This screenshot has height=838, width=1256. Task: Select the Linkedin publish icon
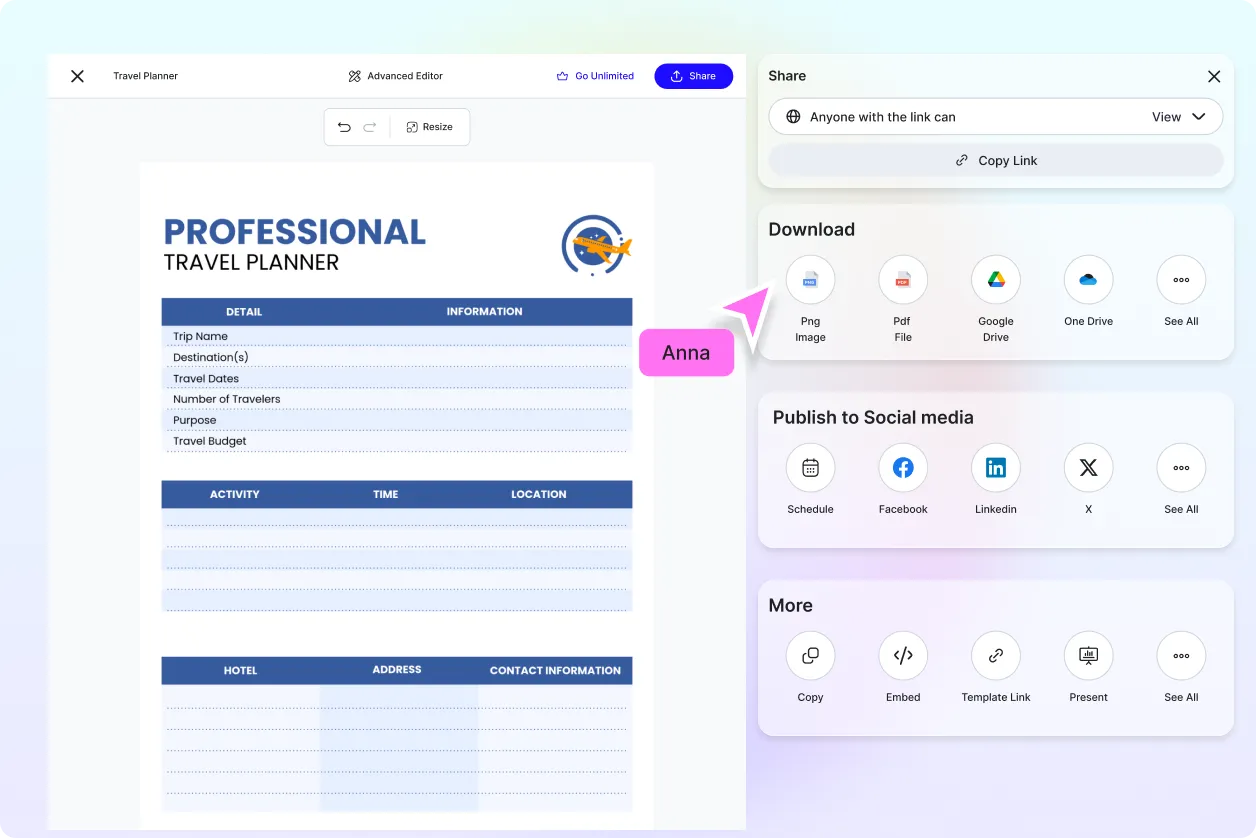pyautogui.click(x=995, y=467)
